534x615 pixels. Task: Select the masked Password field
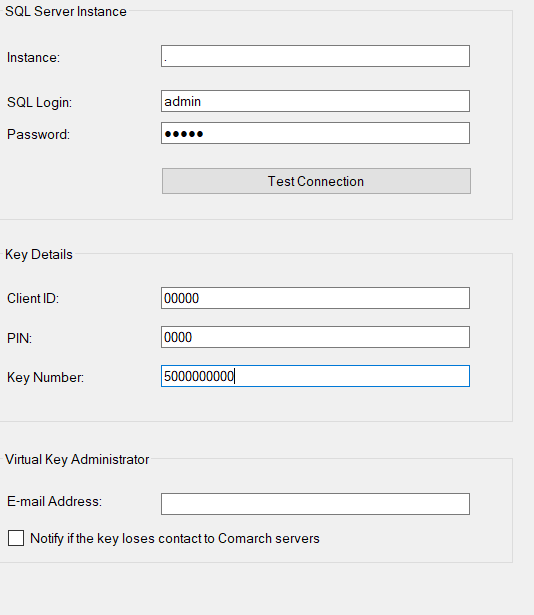315,133
